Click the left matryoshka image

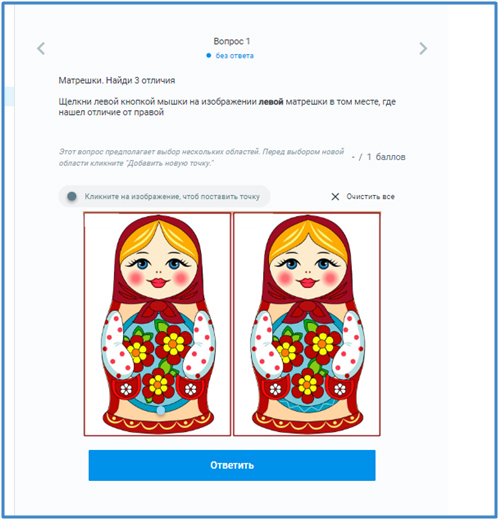click(157, 324)
